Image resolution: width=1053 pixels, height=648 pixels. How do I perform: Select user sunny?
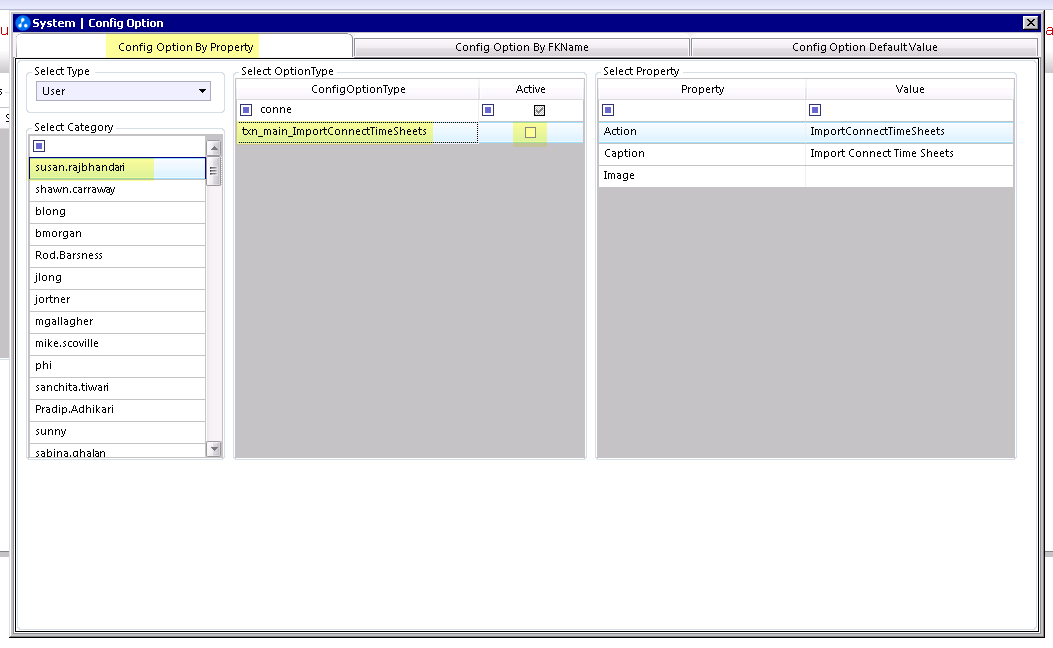pos(118,432)
